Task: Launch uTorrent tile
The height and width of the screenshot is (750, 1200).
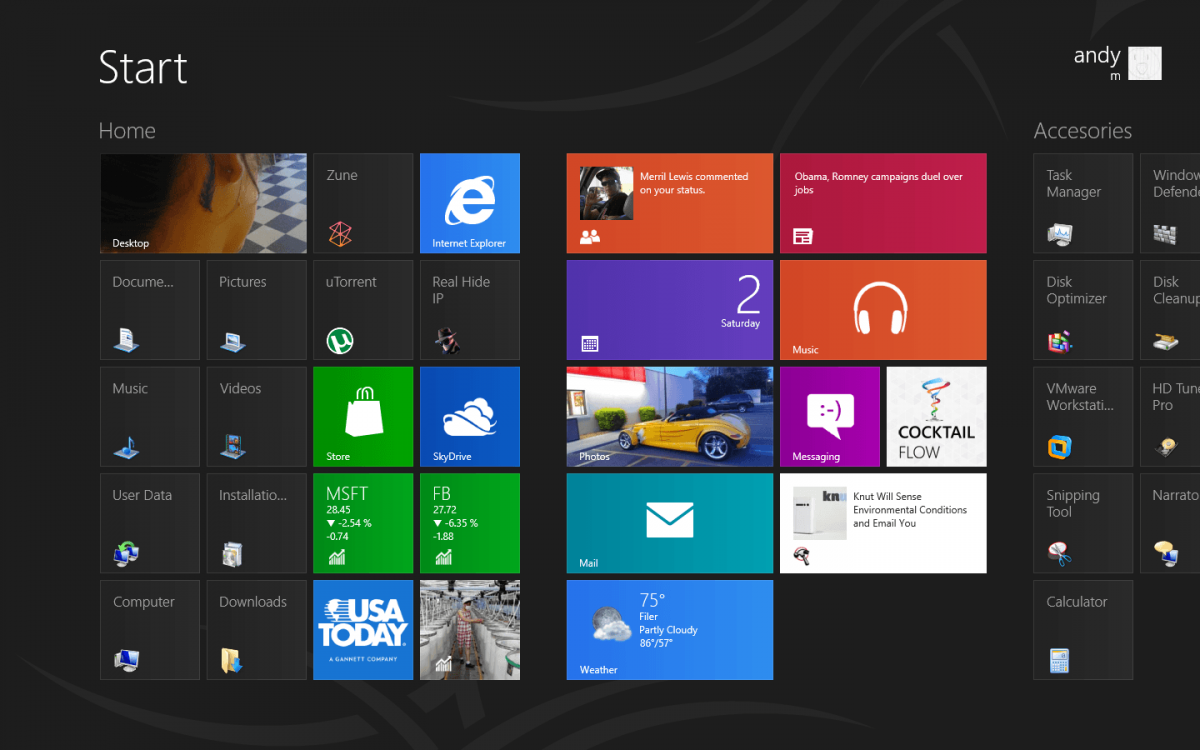Action: tap(363, 310)
